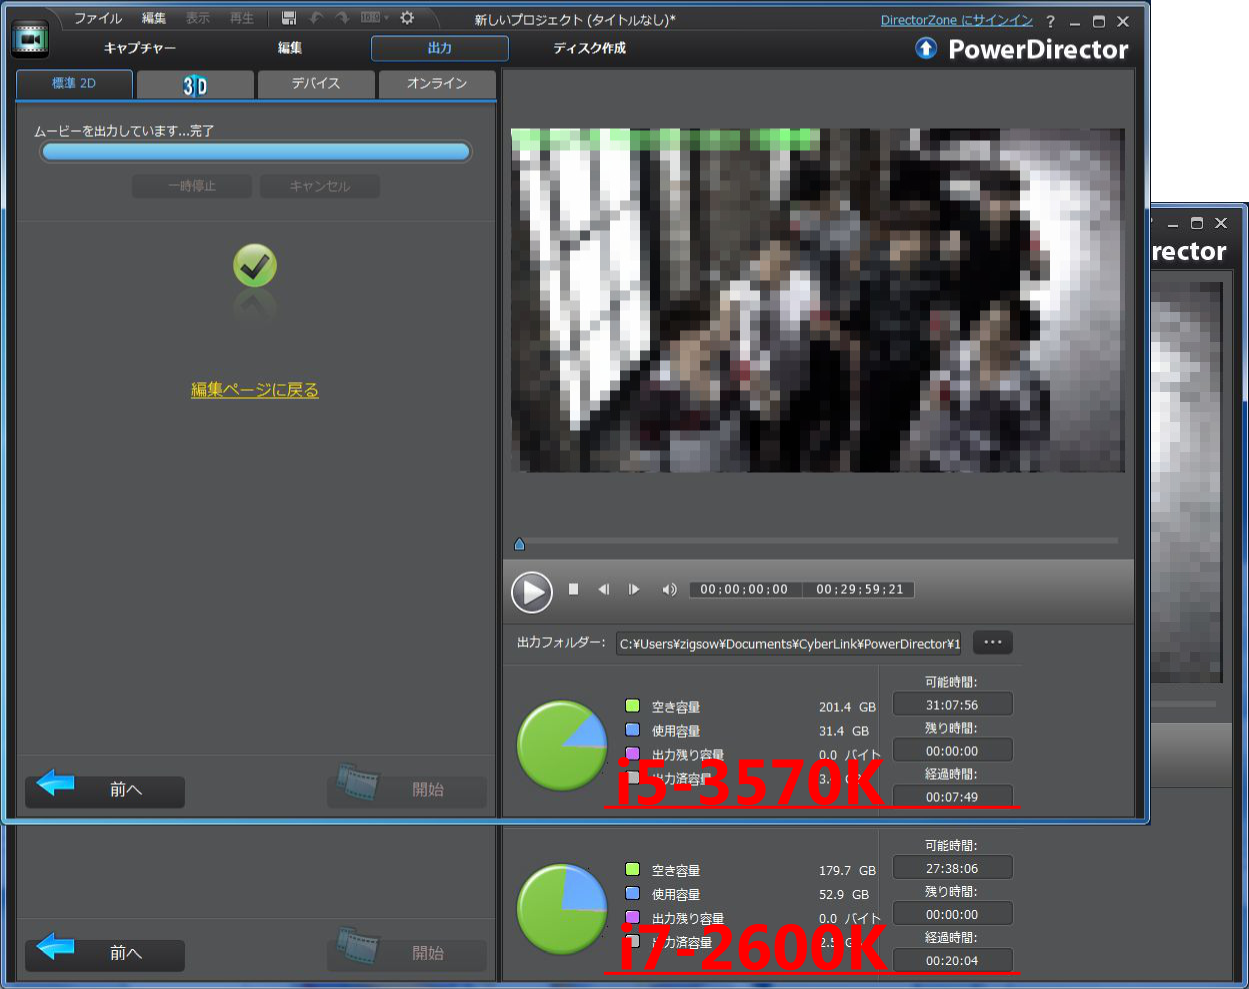Step to the next frame
Image resolution: width=1249 pixels, height=989 pixels.
coord(634,589)
